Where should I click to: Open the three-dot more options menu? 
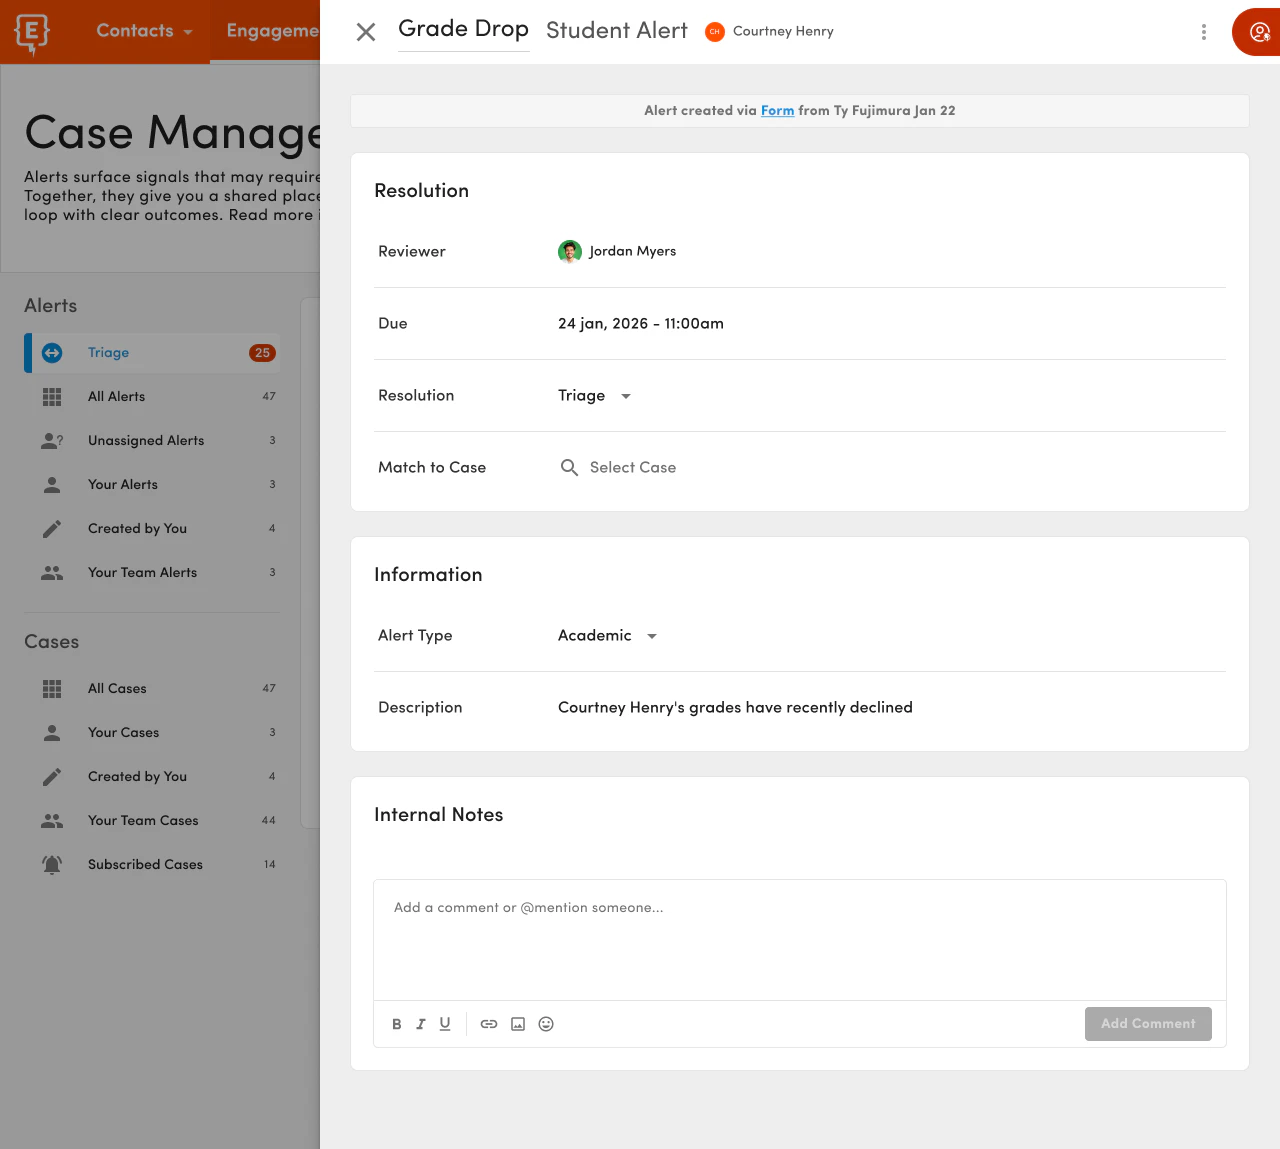tap(1203, 32)
